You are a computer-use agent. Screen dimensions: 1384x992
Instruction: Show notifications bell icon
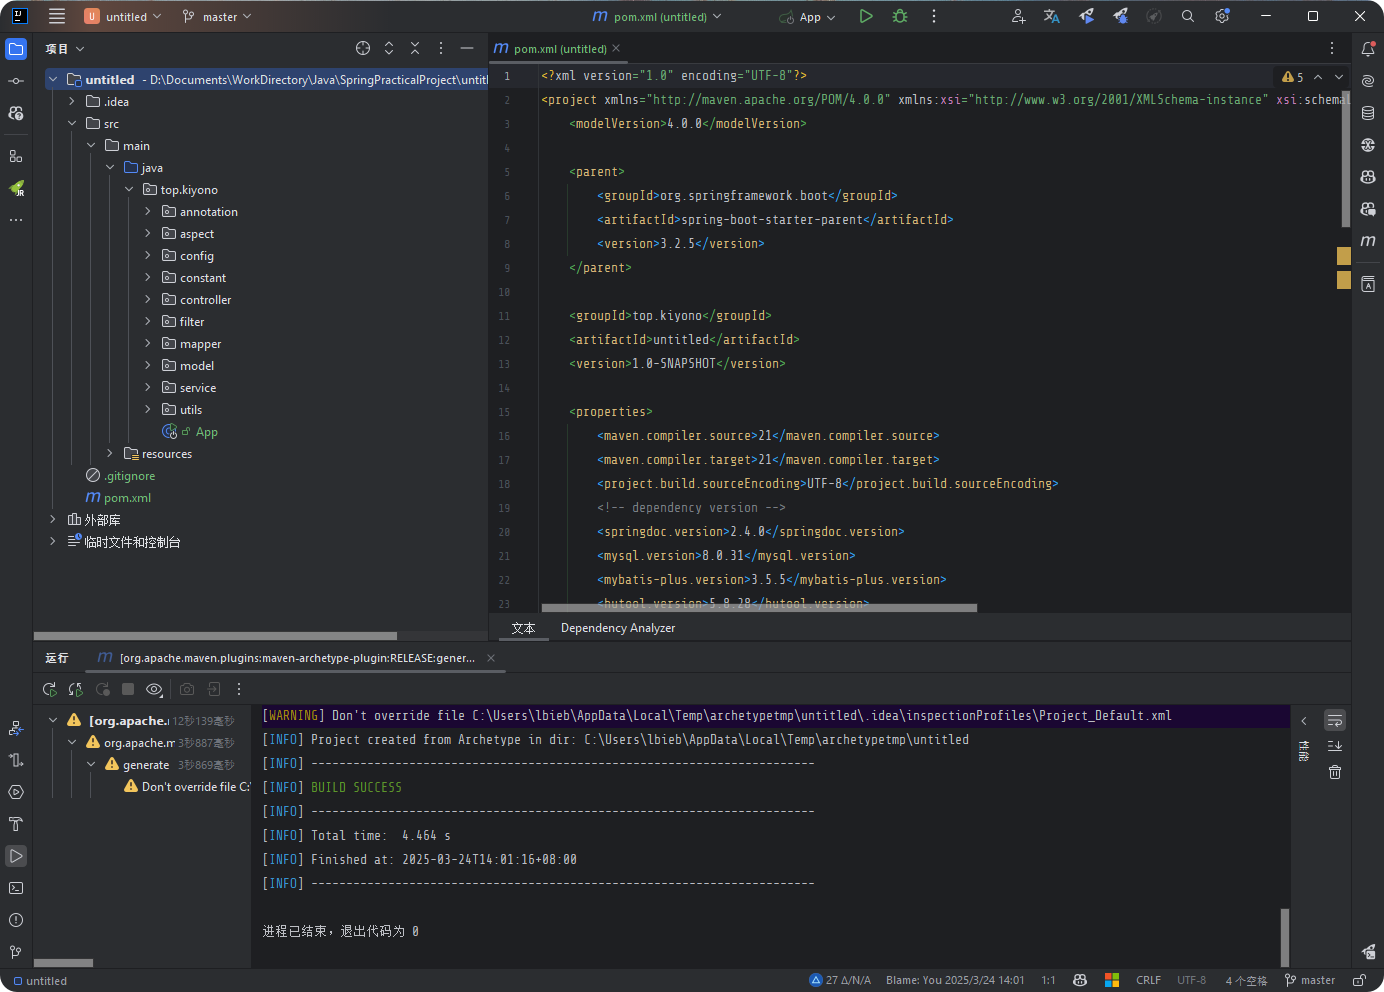coord(1368,49)
